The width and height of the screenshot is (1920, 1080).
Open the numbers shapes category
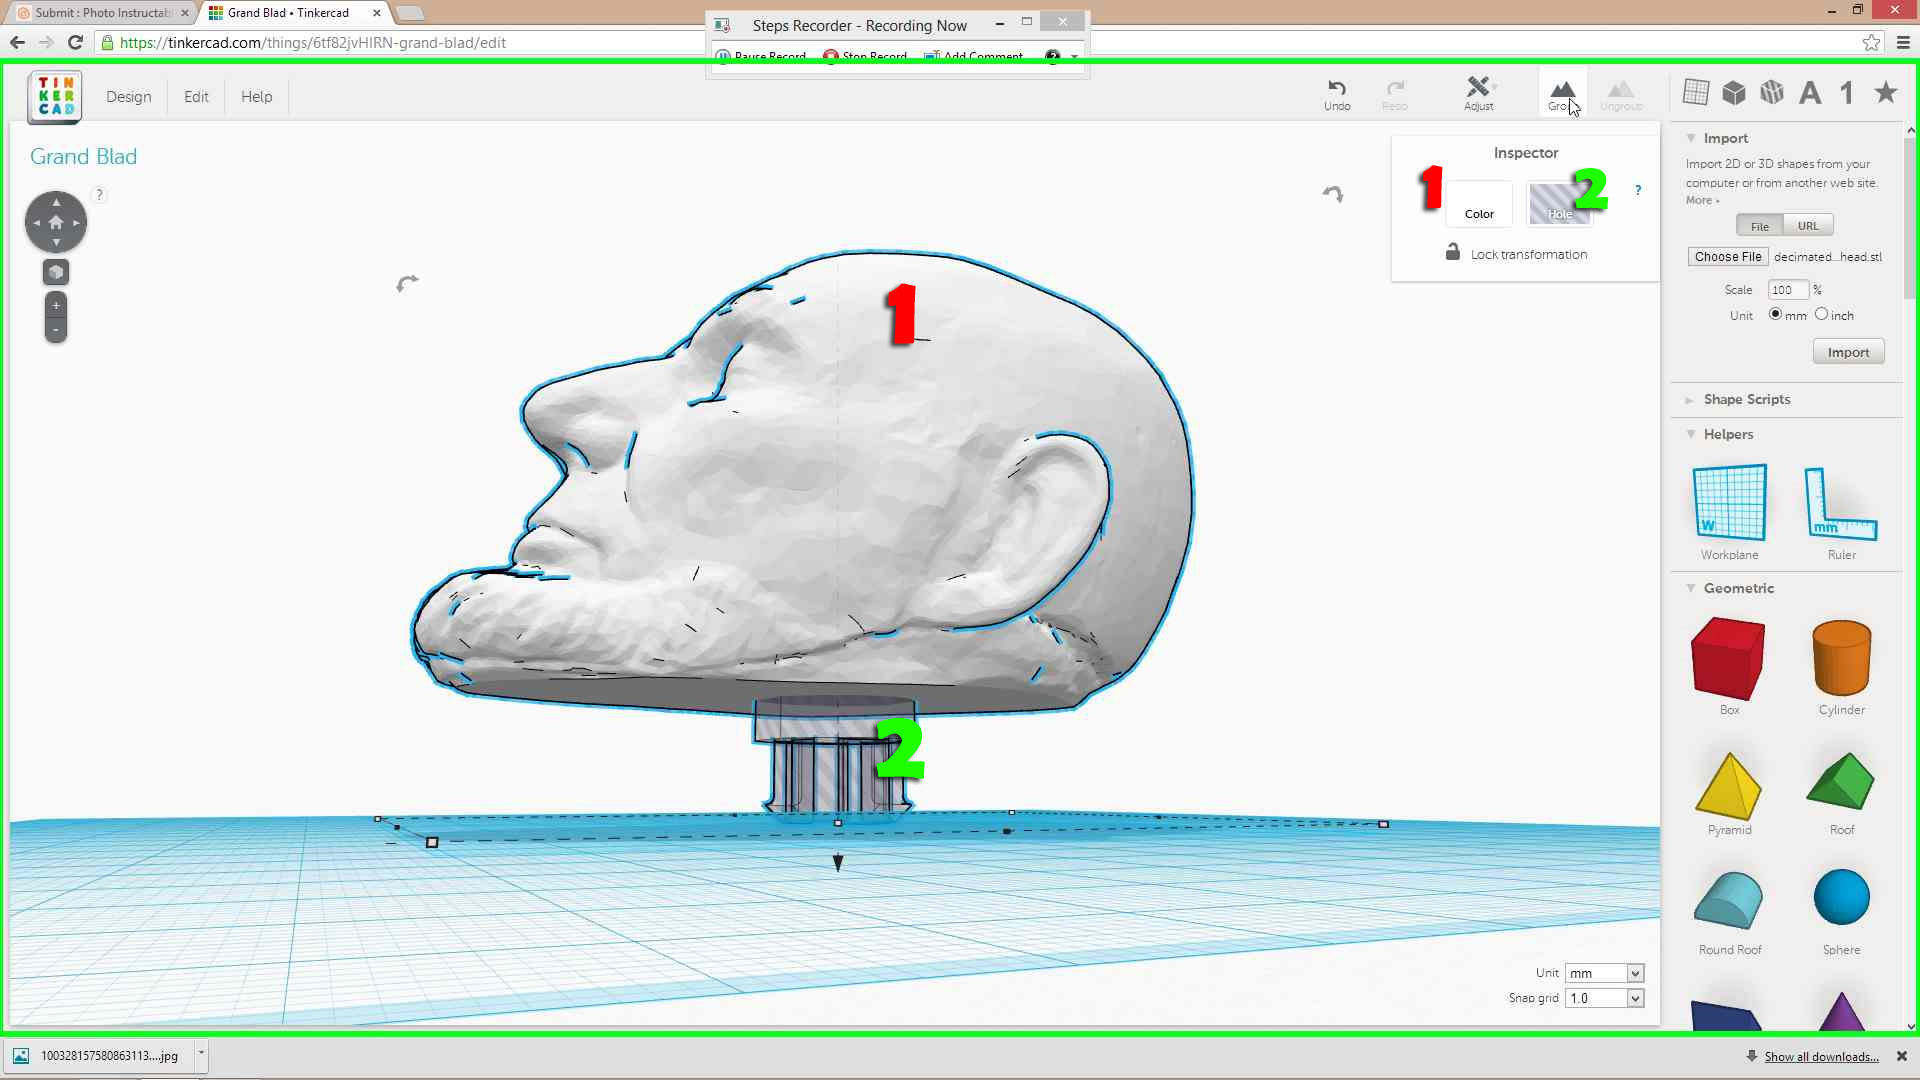(1847, 93)
